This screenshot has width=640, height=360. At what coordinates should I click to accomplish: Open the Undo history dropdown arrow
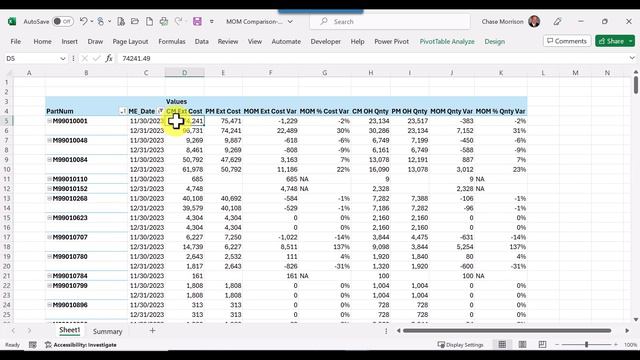(92, 21)
